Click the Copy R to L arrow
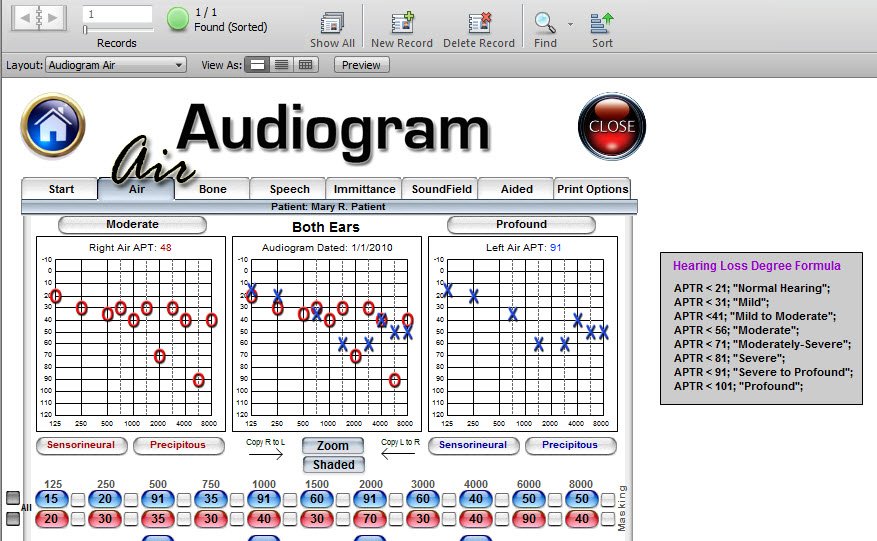 (266, 454)
